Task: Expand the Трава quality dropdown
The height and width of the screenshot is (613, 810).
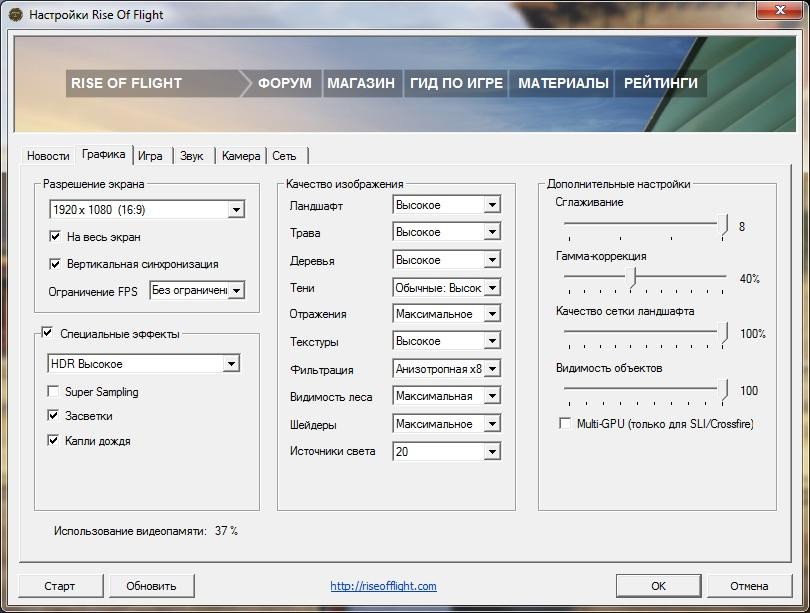Action: [446, 232]
